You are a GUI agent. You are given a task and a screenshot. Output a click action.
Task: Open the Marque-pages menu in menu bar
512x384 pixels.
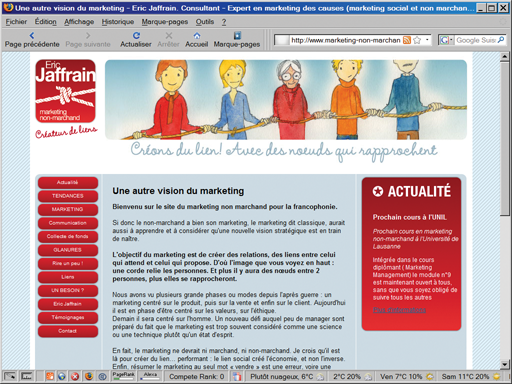click(165, 22)
